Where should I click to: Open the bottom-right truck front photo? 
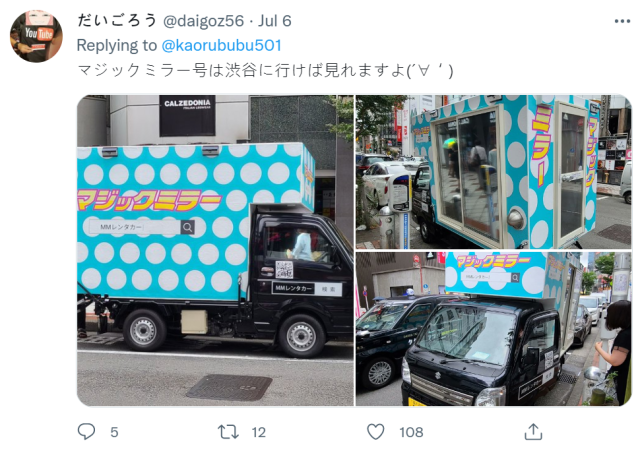(493, 329)
